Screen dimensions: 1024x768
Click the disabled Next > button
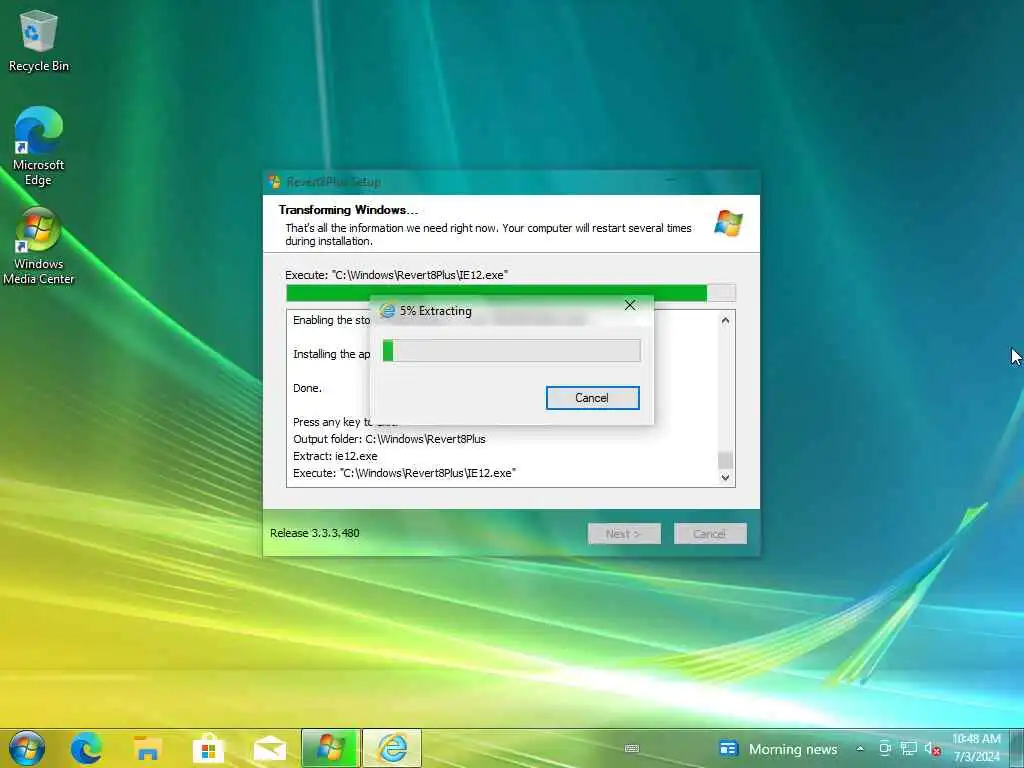[624, 534]
